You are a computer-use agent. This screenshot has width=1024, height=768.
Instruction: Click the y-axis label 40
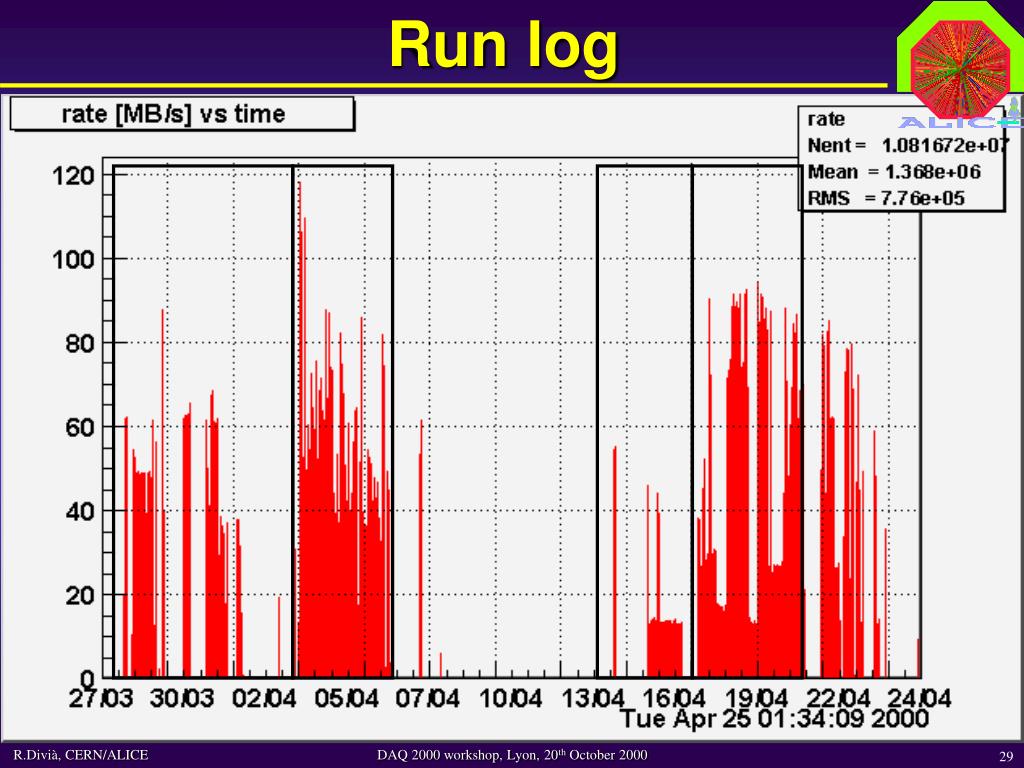point(80,511)
